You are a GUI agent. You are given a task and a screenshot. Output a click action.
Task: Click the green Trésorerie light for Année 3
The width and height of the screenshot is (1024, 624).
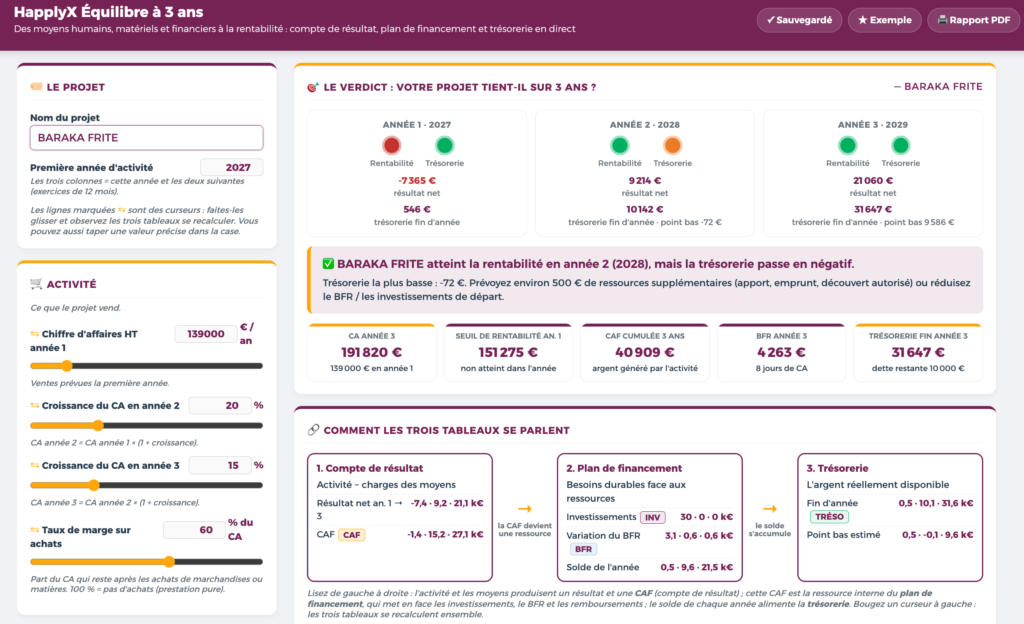click(x=900, y=145)
